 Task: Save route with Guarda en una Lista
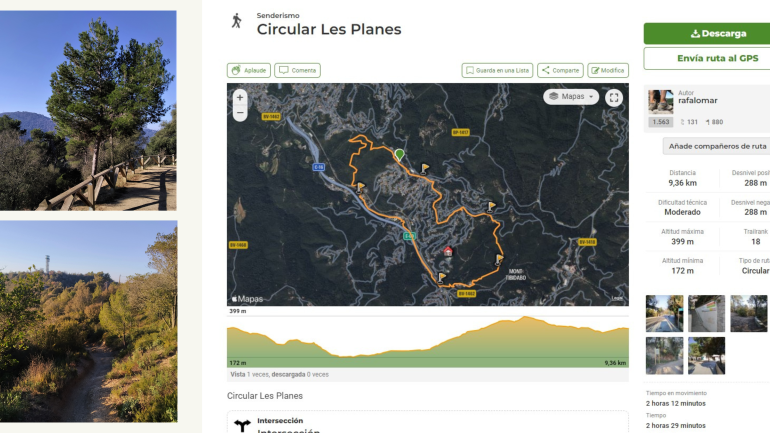pyautogui.click(x=497, y=70)
